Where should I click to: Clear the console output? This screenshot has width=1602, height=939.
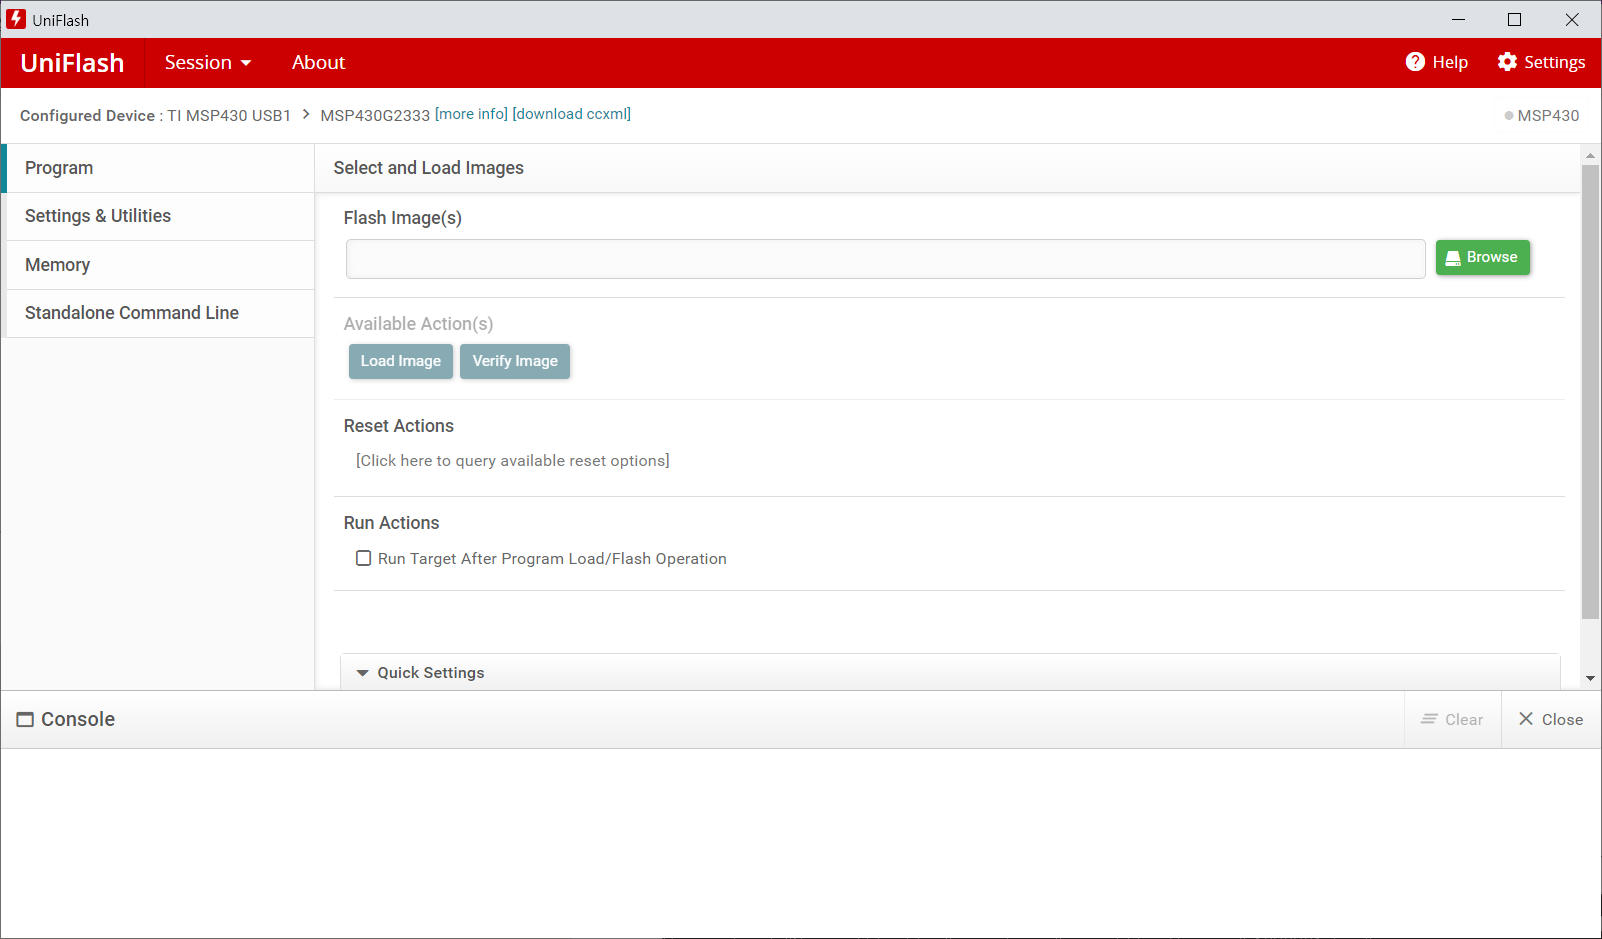(x=1452, y=720)
